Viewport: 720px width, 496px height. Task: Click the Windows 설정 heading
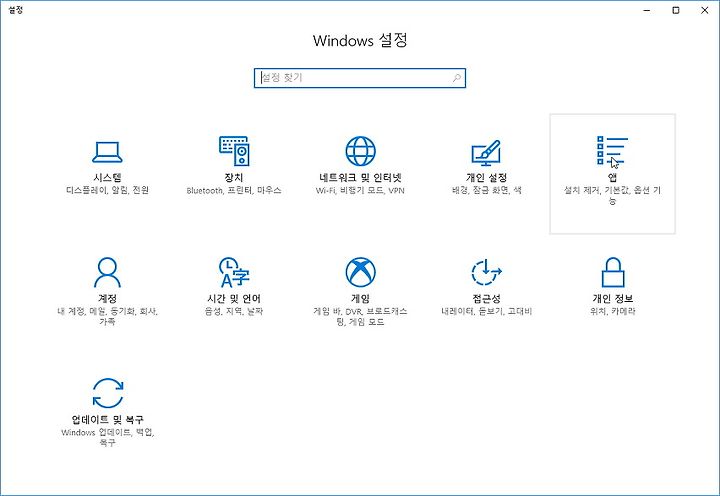(x=360, y=40)
